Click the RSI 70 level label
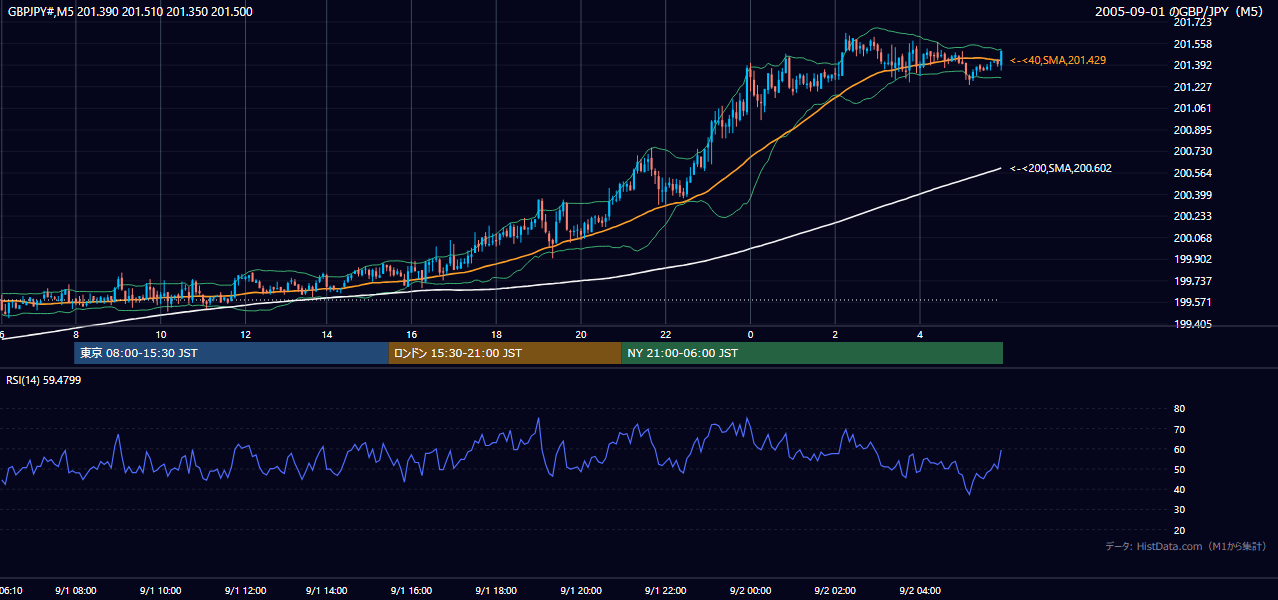This screenshot has width=1278, height=600. click(x=1179, y=429)
